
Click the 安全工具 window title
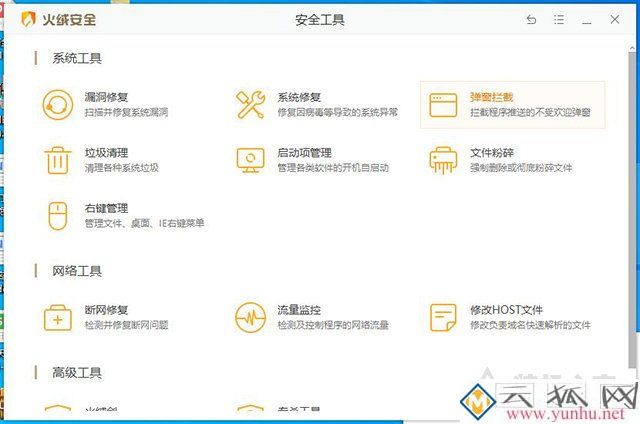pyautogui.click(x=320, y=20)
